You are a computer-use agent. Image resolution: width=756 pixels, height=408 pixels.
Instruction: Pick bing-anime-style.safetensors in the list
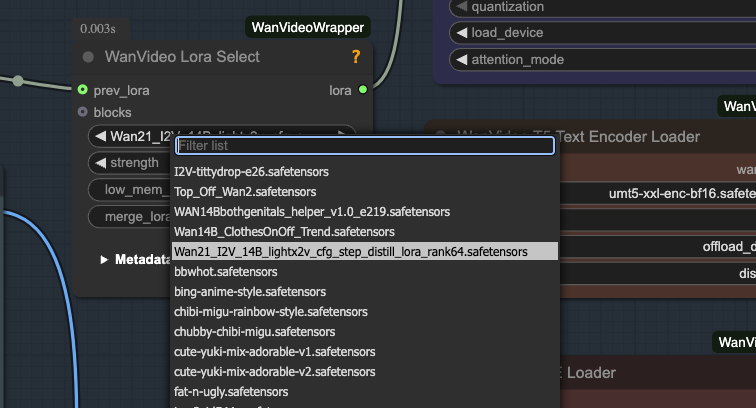tap(365, 292)
